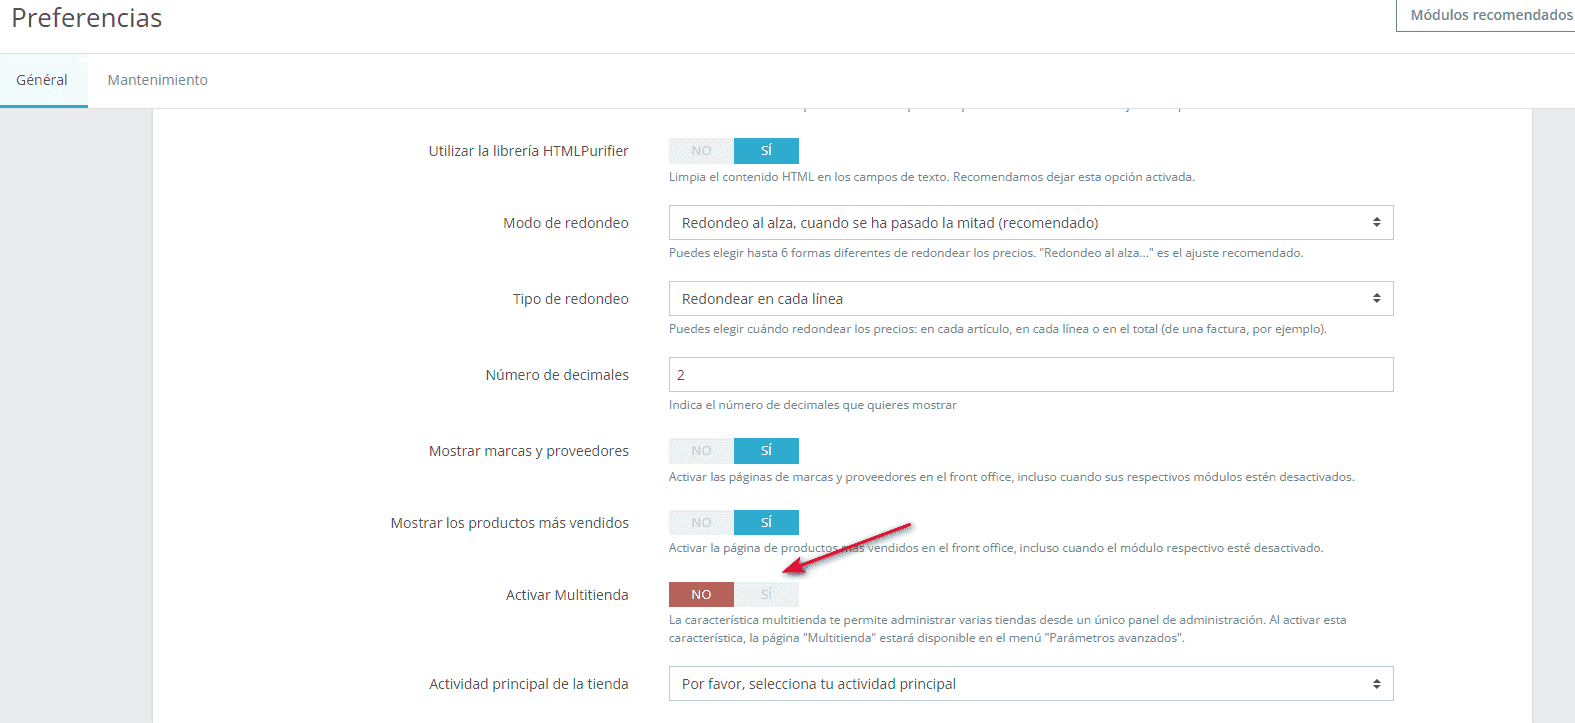Set HTMLPurifier library toggle to NO
The height and width of the screenshot is (723, 1575).
701,151
